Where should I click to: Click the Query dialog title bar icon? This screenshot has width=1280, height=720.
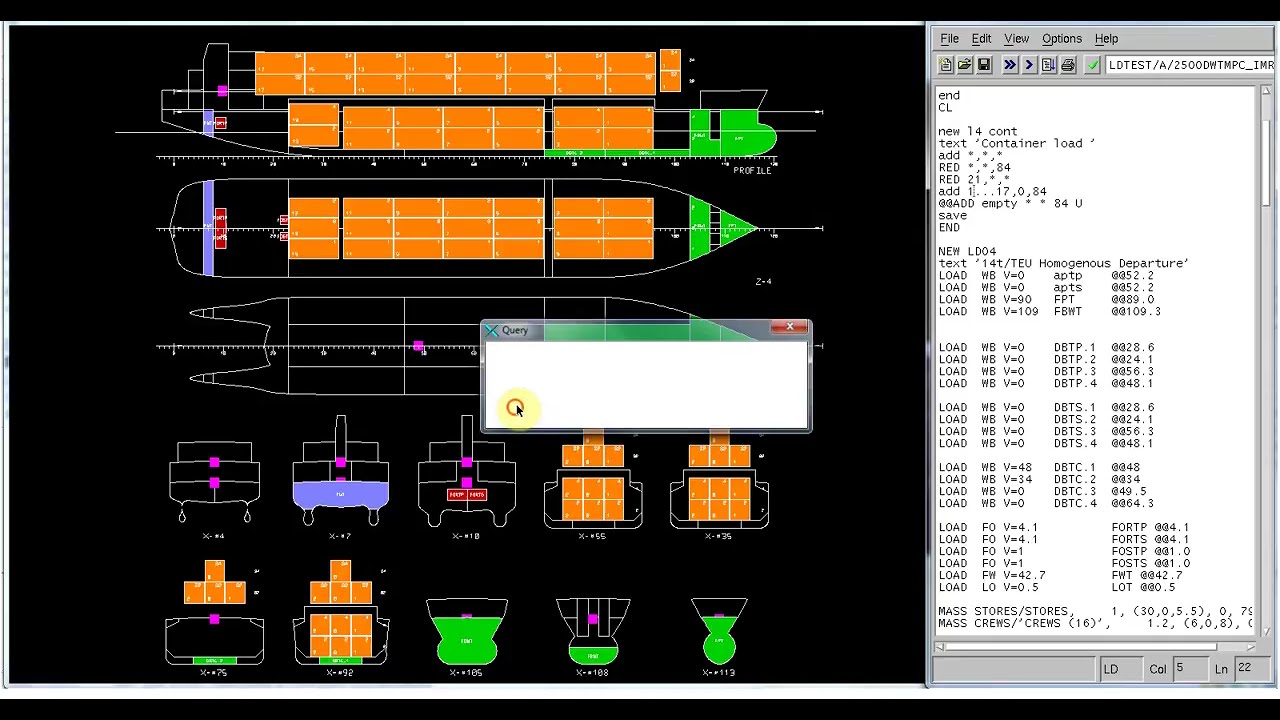coord(491,330)
